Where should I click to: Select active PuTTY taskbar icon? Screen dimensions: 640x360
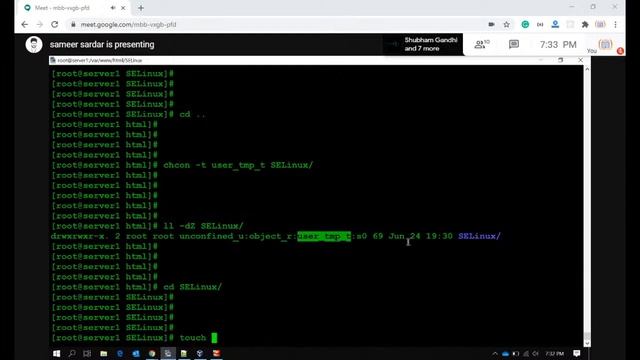tap(168, 353)
